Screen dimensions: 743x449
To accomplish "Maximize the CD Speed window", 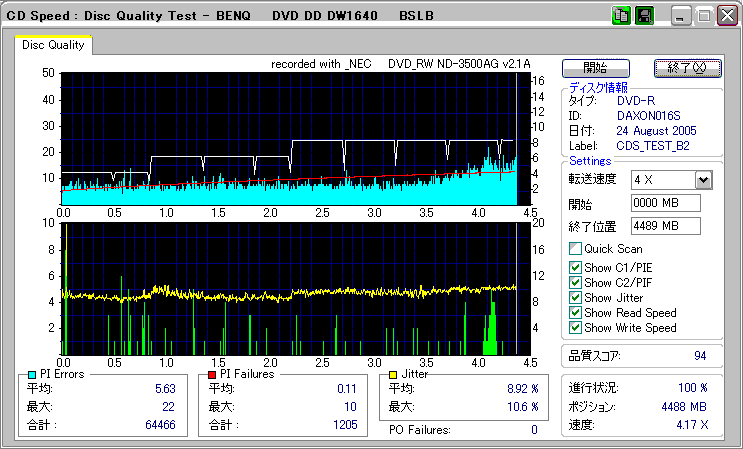I will pyautogui.click(x=704, y=16).
